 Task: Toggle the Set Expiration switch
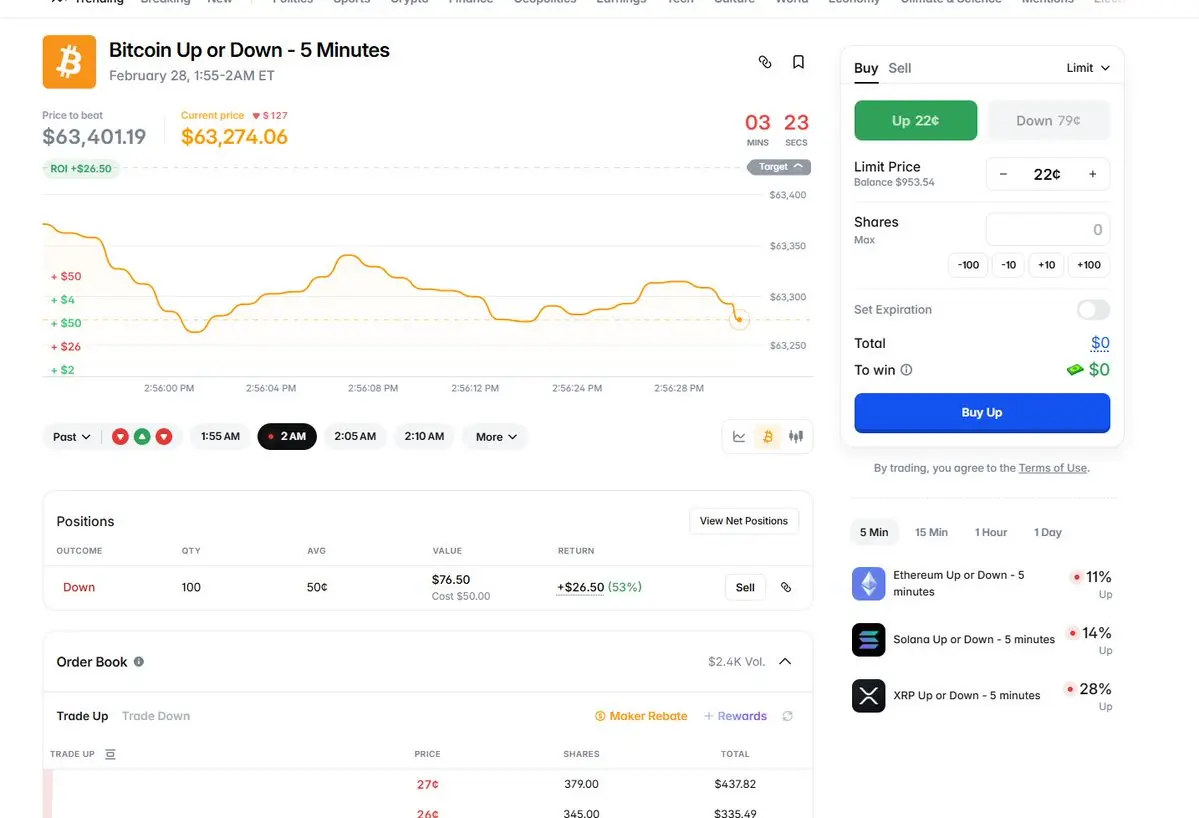point(1093,310)
